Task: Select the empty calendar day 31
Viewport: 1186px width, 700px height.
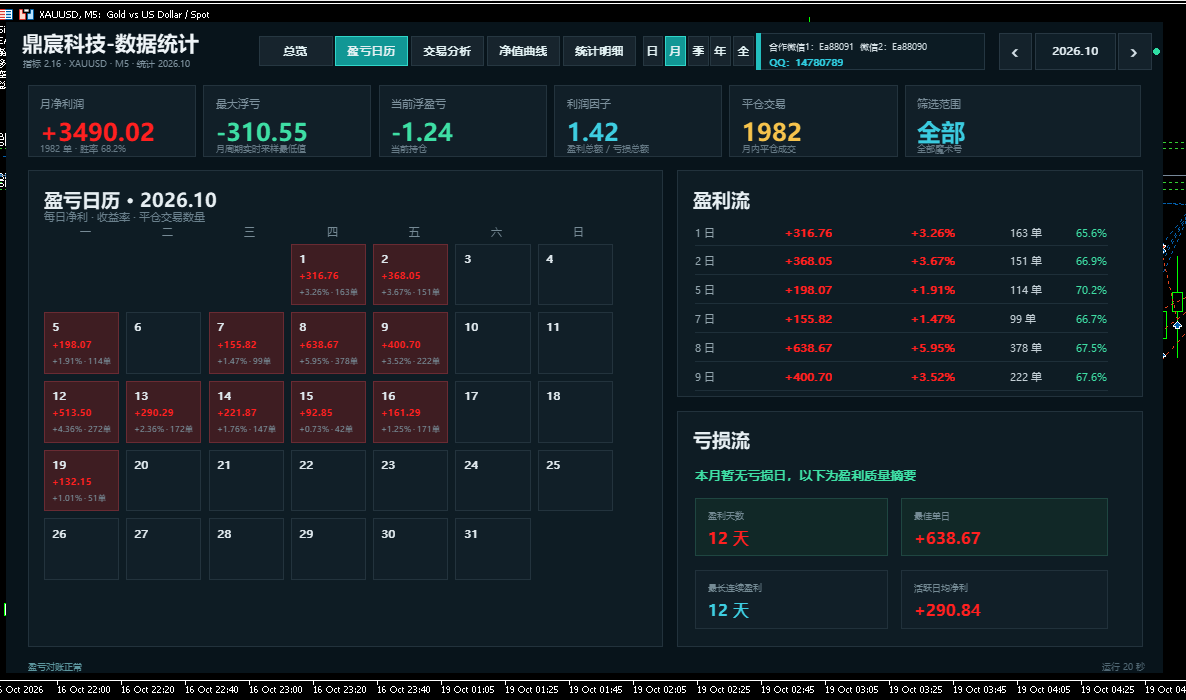Action: [x=493, y=549]
